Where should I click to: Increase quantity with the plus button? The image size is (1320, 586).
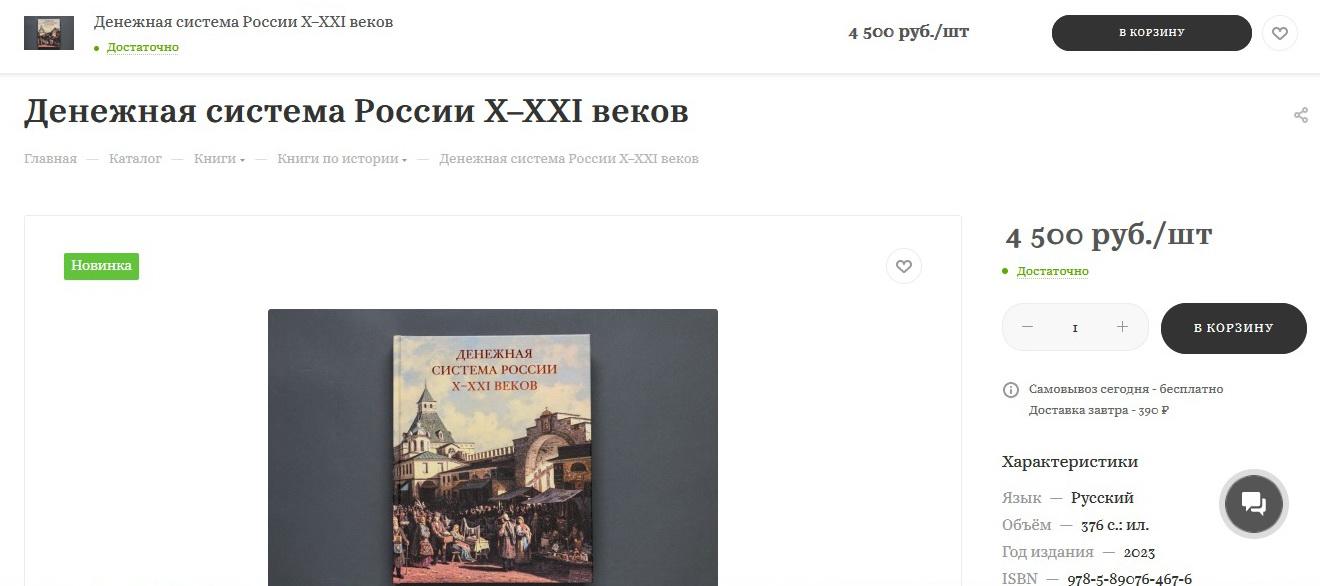pyautogui.click(x=1122, y=327)
